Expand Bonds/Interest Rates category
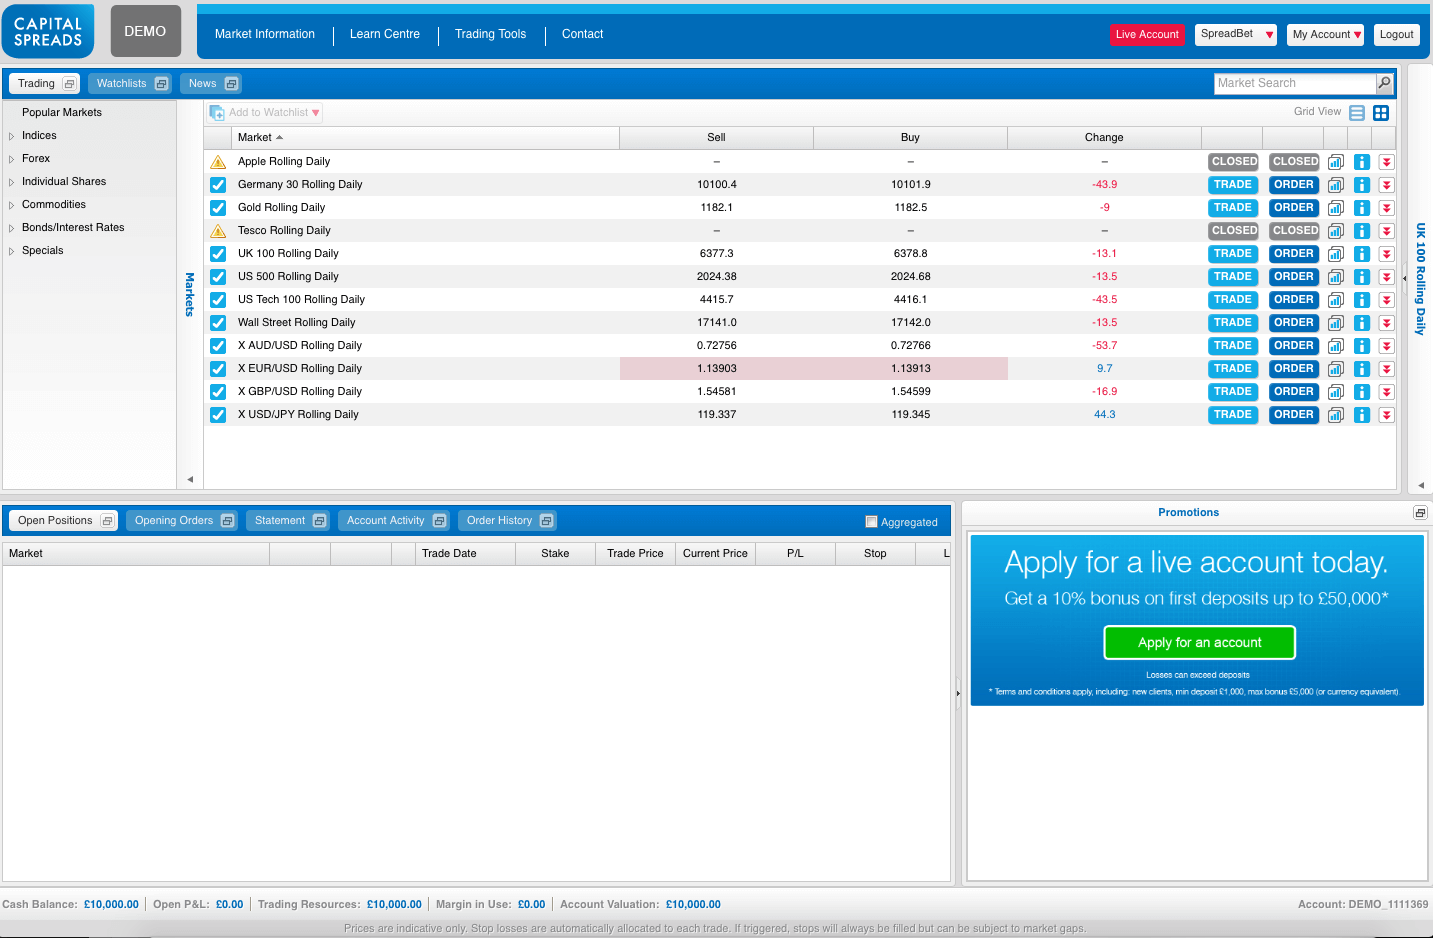This screenshot has height=938, width=1433. pos(12,228)
